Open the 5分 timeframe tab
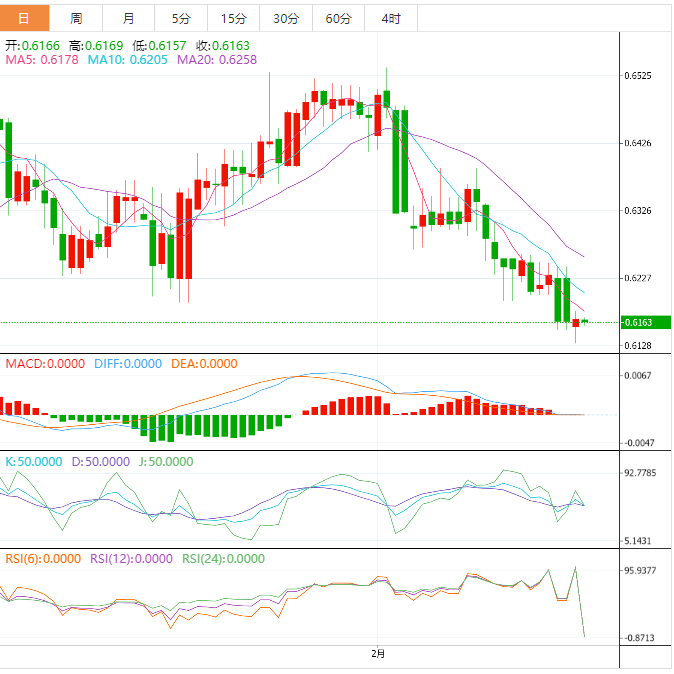 [x=181, y=18]
